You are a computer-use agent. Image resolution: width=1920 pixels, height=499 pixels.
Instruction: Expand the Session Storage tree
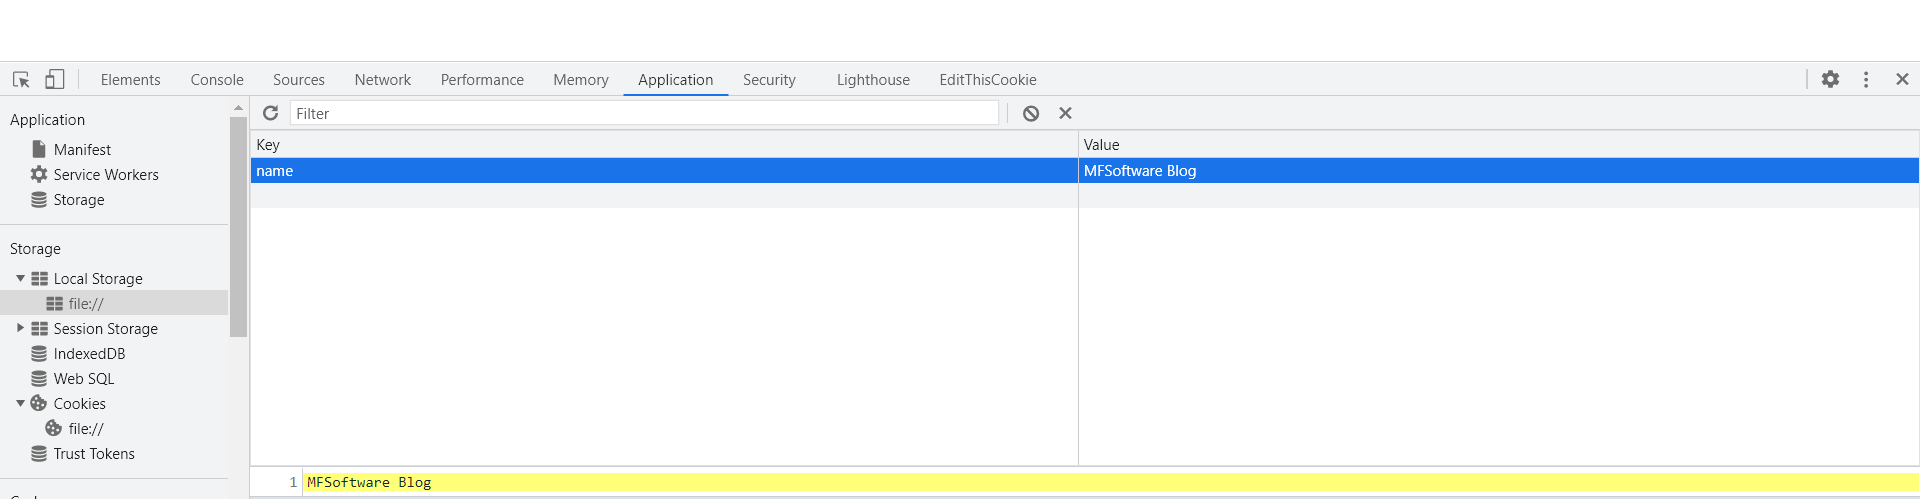coord(20,328)
